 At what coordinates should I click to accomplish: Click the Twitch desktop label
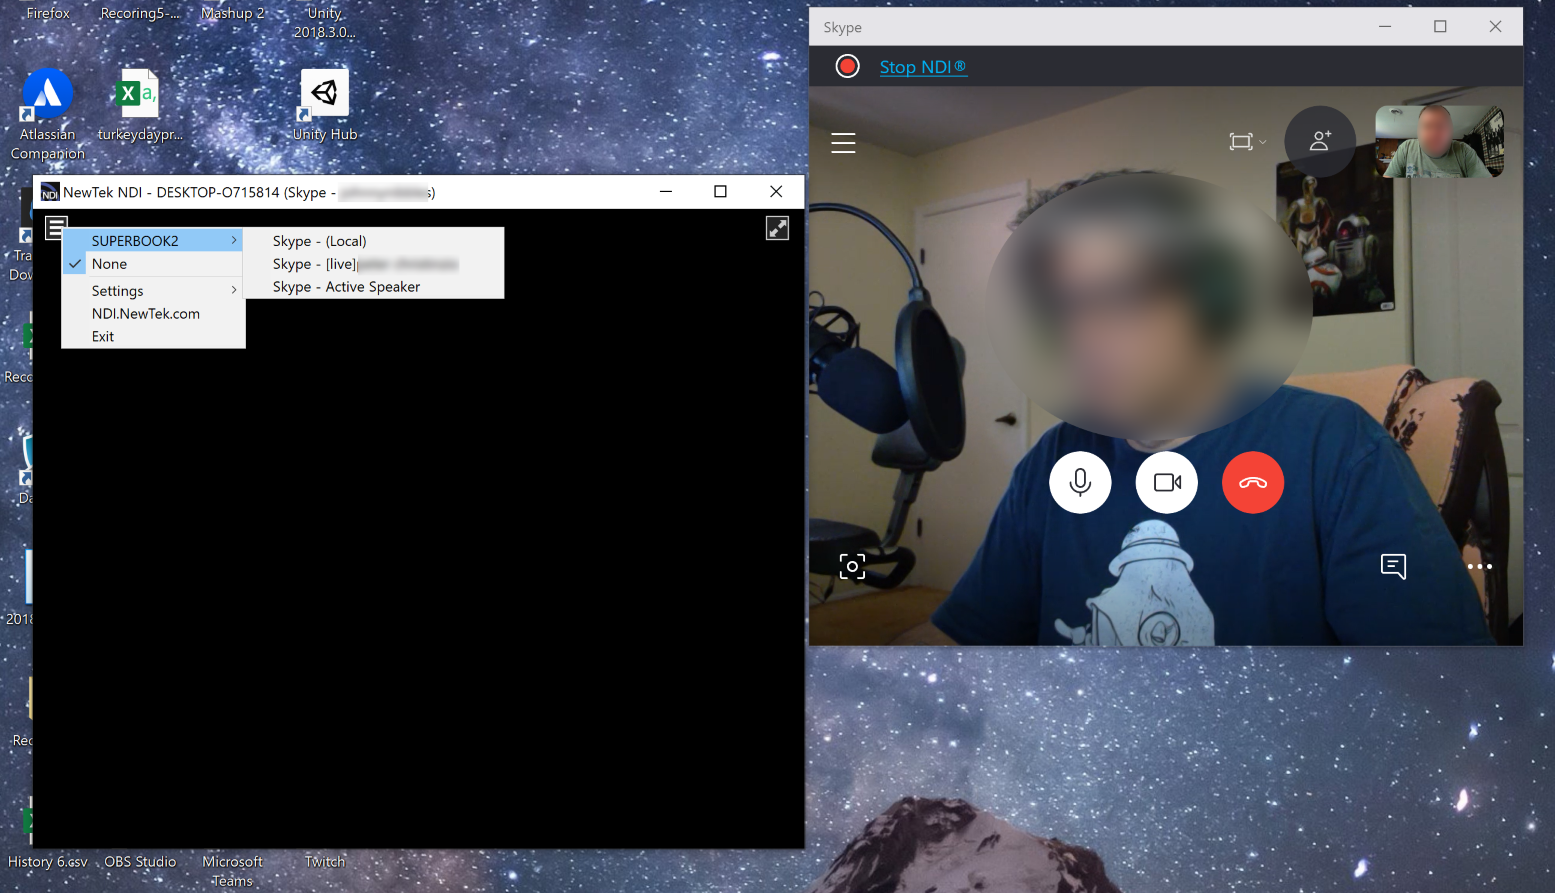coord(325,862)
